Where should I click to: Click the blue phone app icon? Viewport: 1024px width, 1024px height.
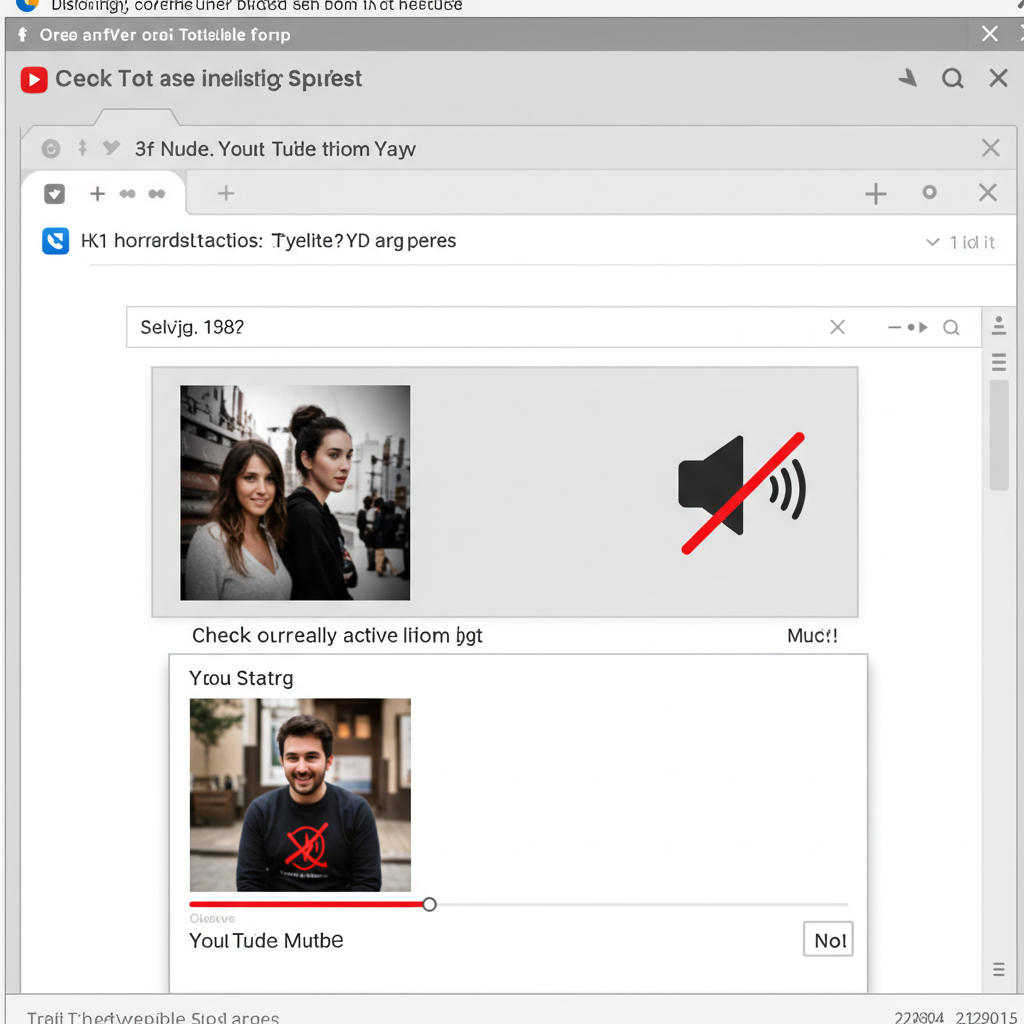pos(56,241)
